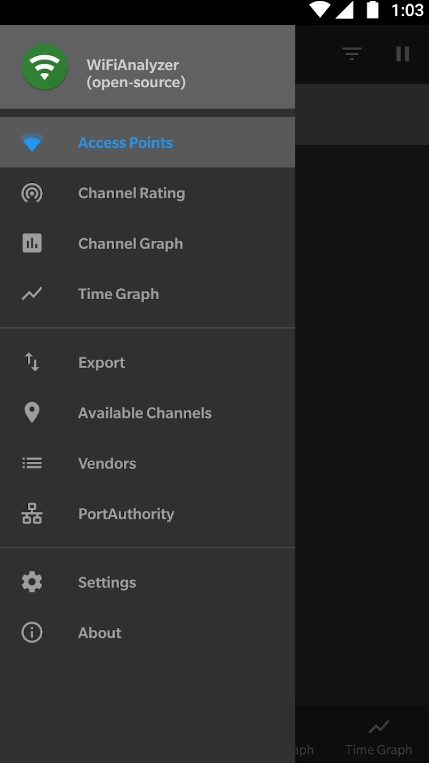
Task: Select the Time Graph line icon
Action: tap(32, 294)
